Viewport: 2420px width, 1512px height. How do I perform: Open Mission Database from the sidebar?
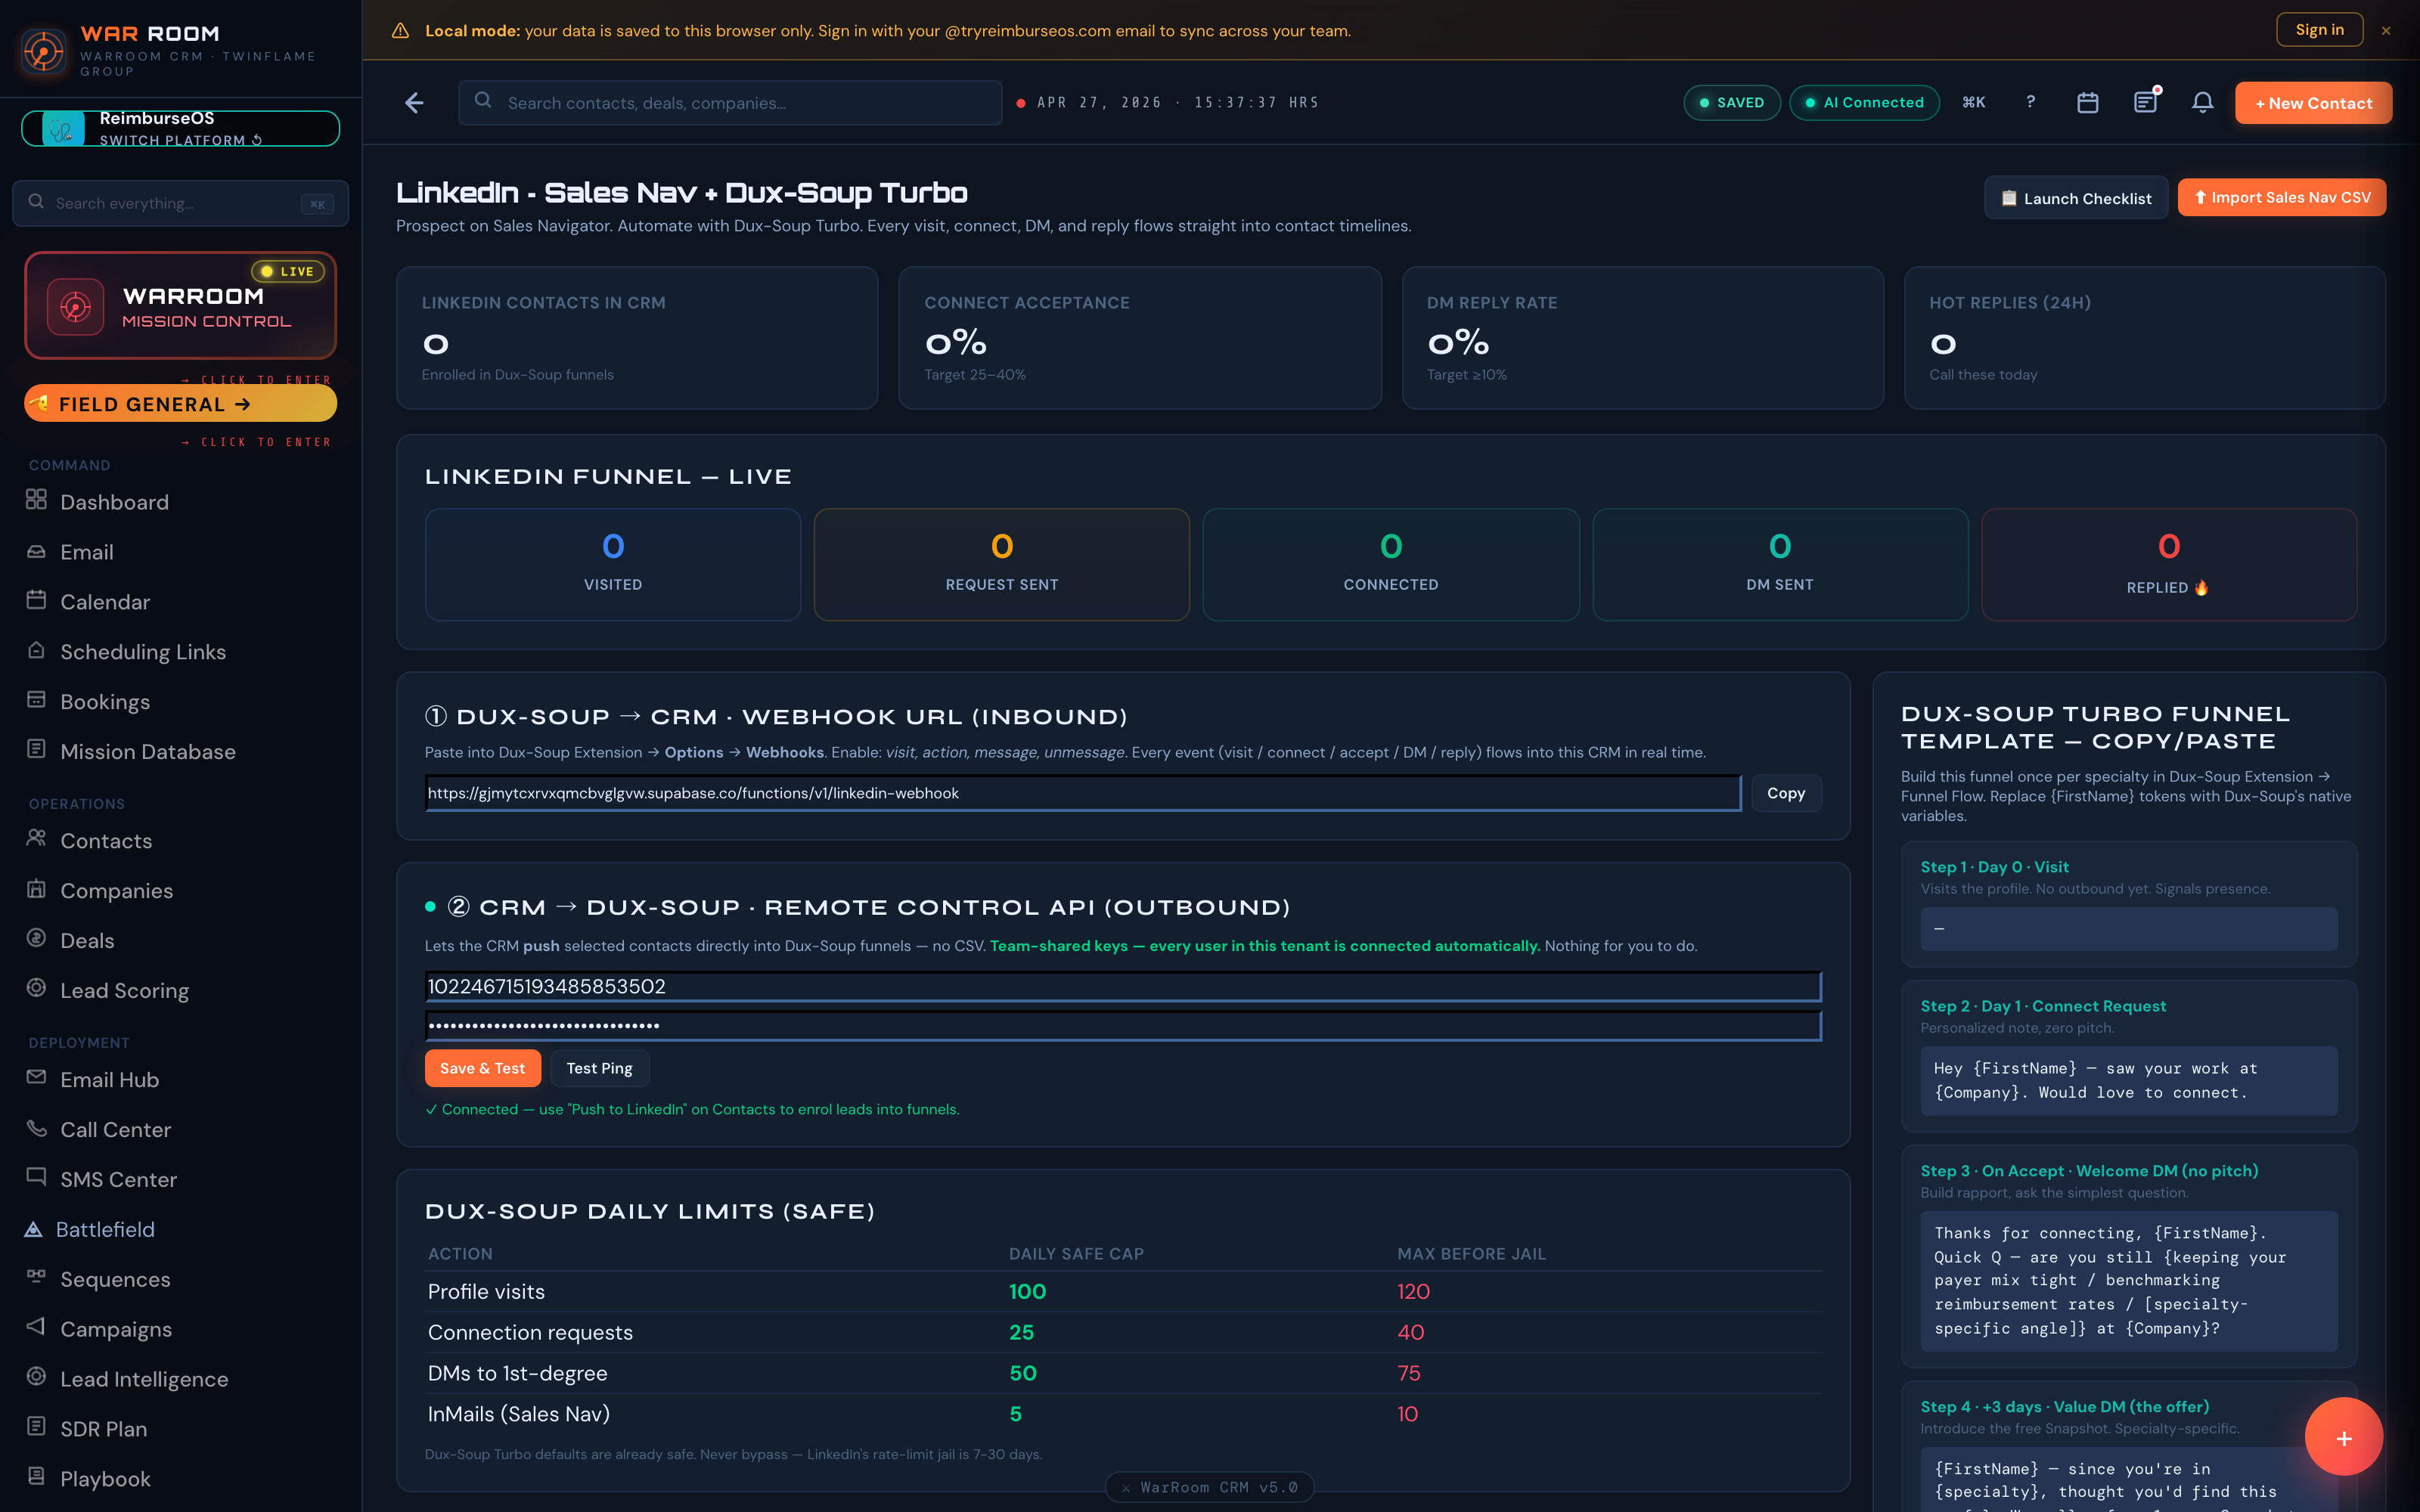147,751
